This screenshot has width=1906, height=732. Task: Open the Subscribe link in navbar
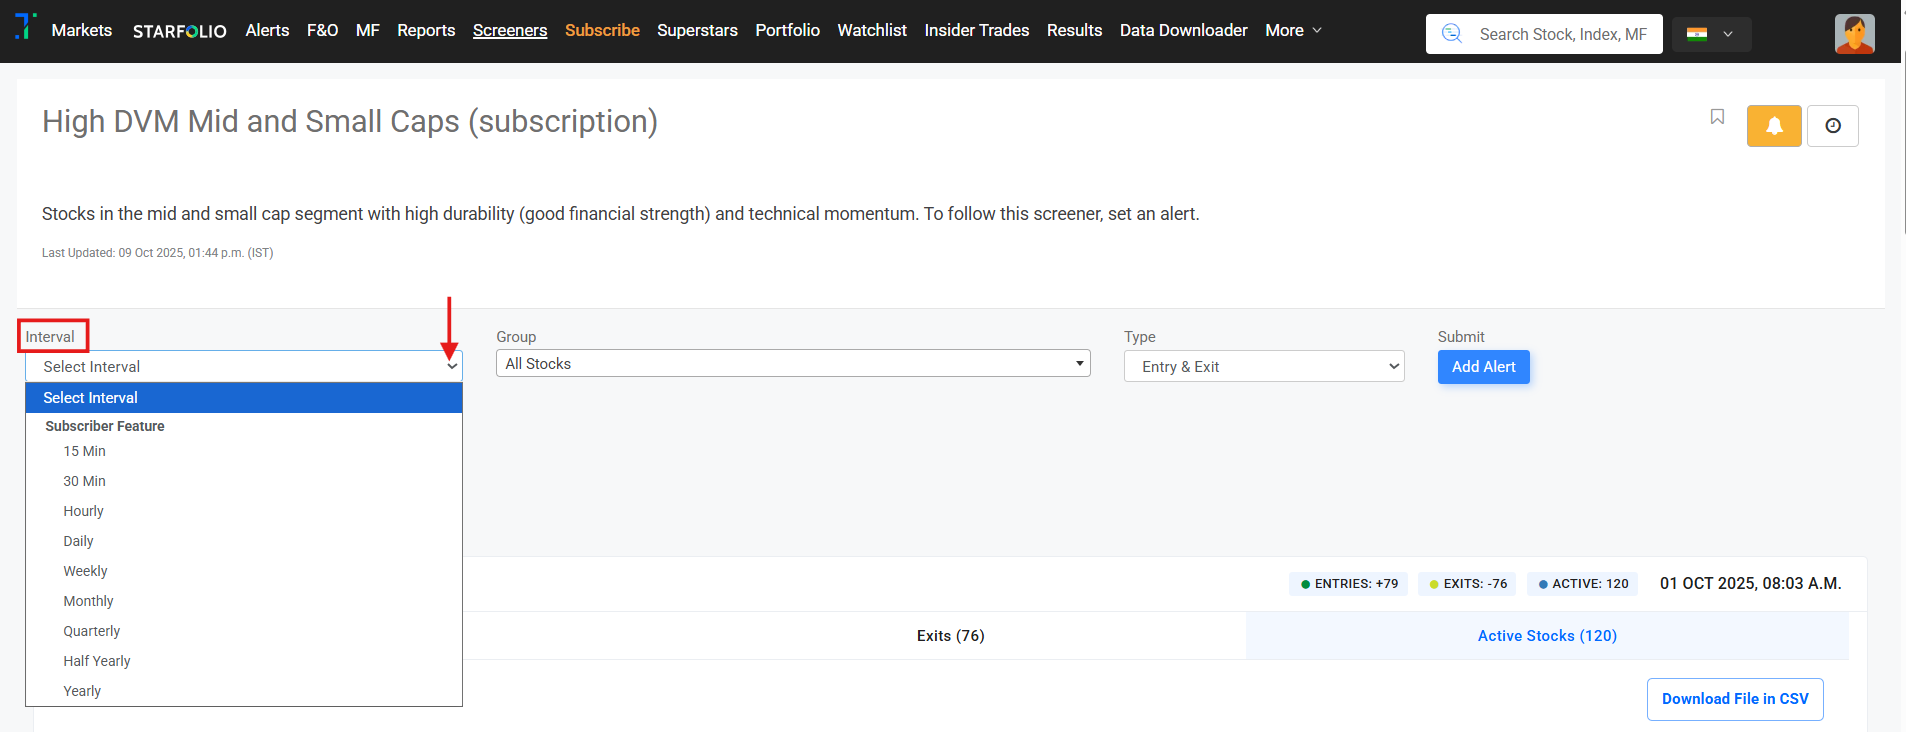(x=602, y=31)
